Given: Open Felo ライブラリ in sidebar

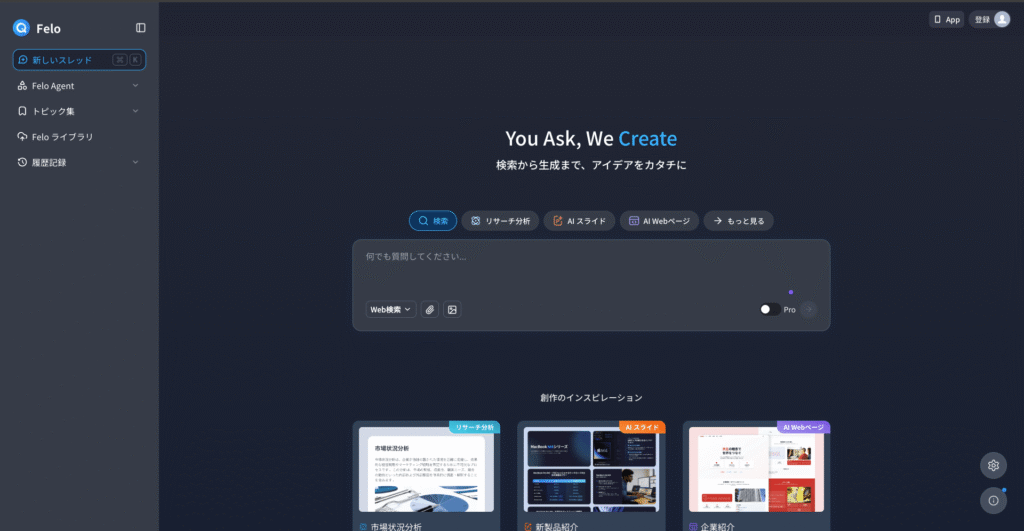Looking at the screenshot, I should tap(62, 137).
